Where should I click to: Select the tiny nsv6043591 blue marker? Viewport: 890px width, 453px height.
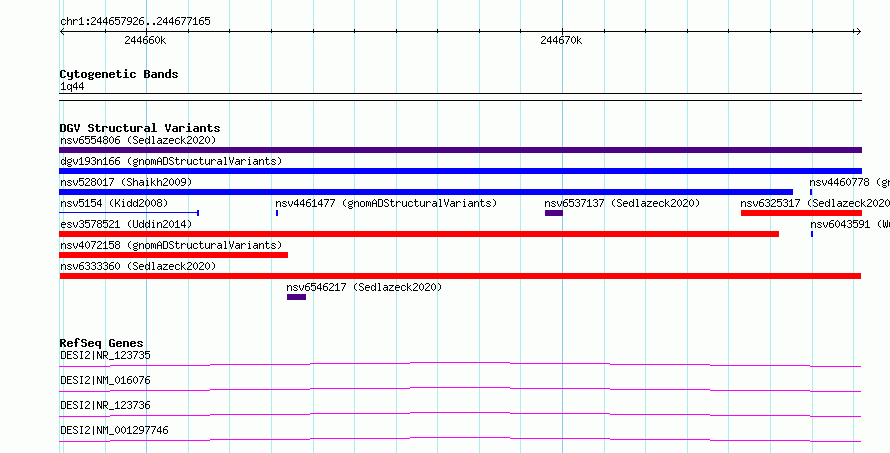(x=812, y=234)
